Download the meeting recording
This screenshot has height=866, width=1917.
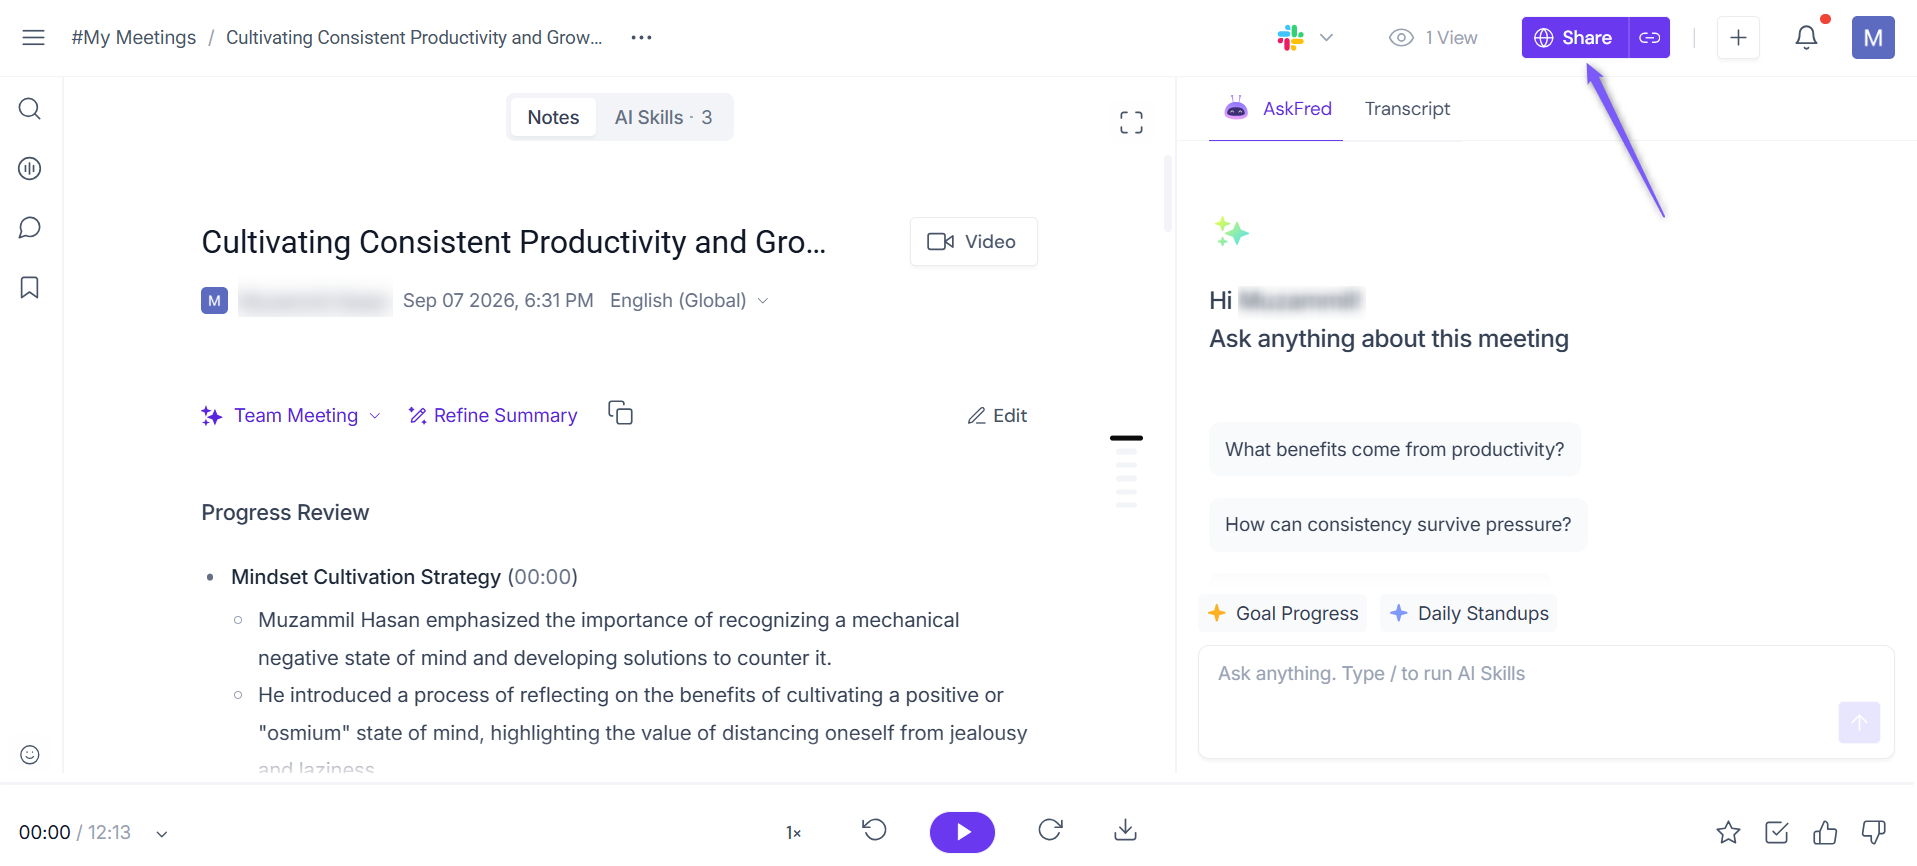pos(1125,831)
